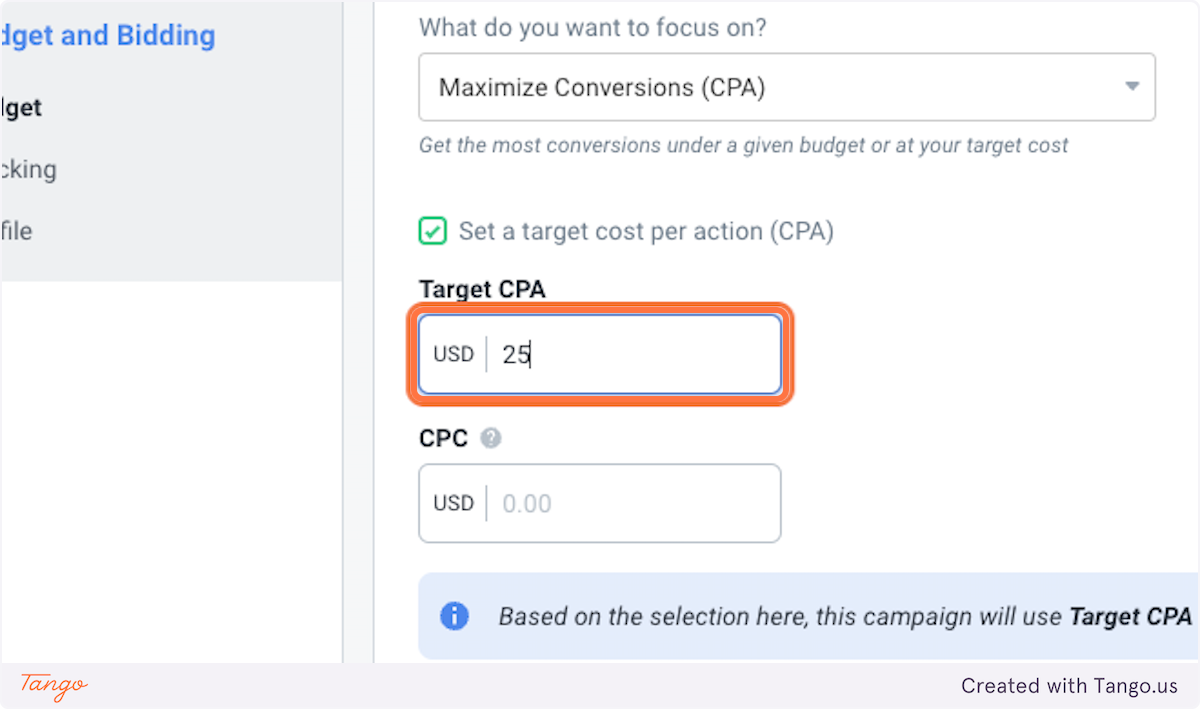
Task: Click the USD prefix in Target CPA field
Action: coord(453,355)
